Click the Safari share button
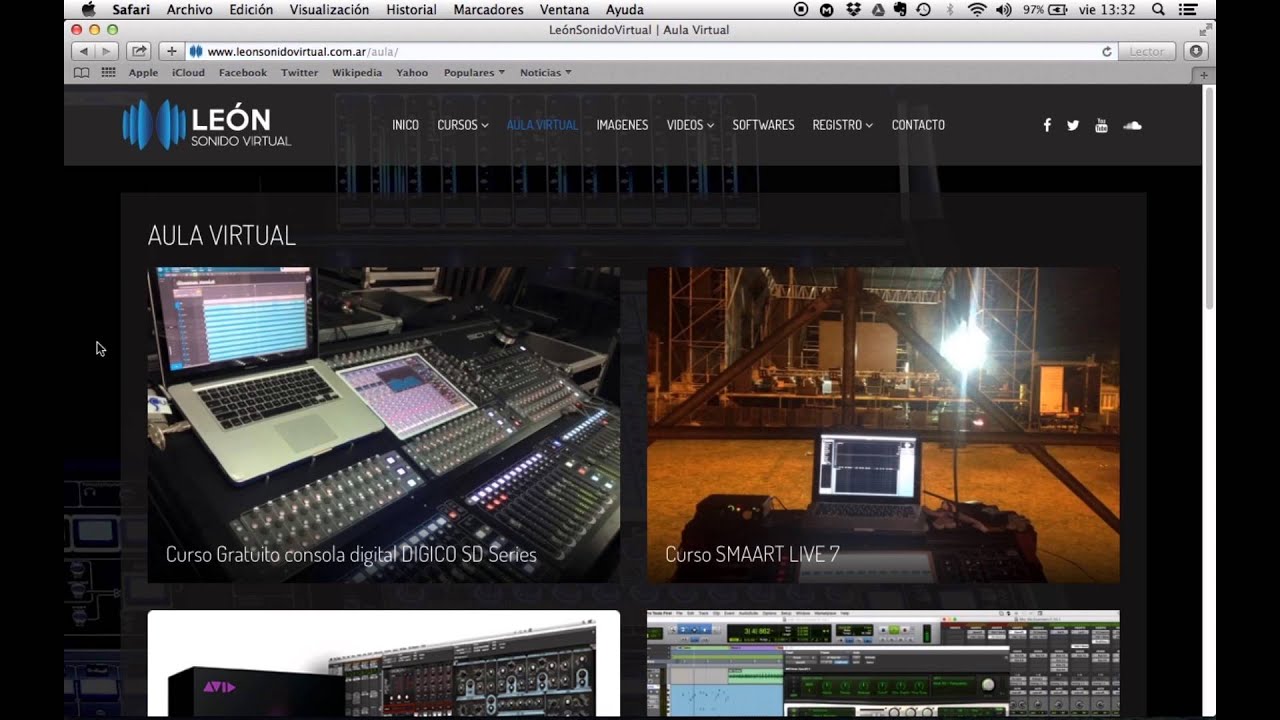1280x720 pixels. pyautogui.click(x=139, y=51)
